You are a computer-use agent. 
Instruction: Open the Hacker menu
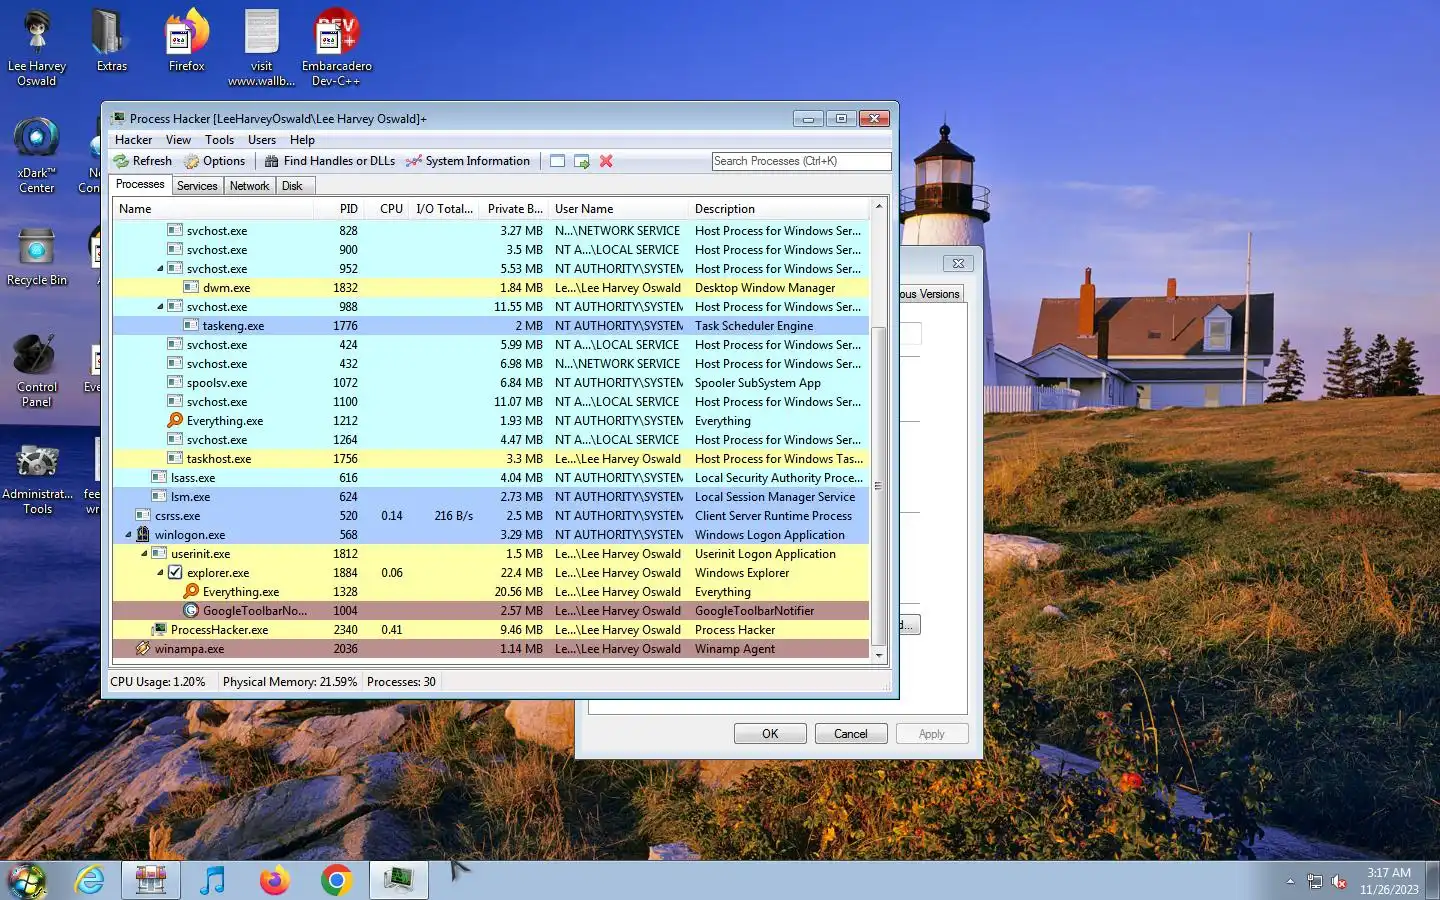click(x=133, y=140)
